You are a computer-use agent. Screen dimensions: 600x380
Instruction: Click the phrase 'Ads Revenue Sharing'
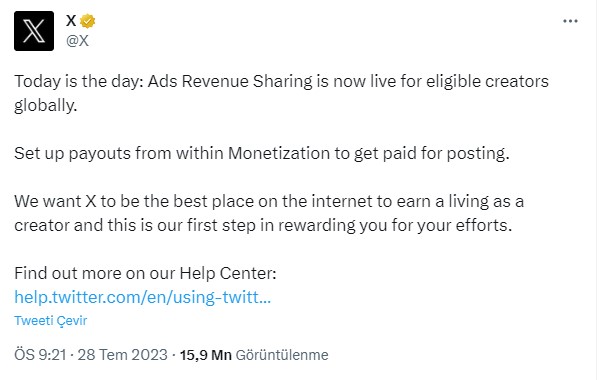coord(230,82)
